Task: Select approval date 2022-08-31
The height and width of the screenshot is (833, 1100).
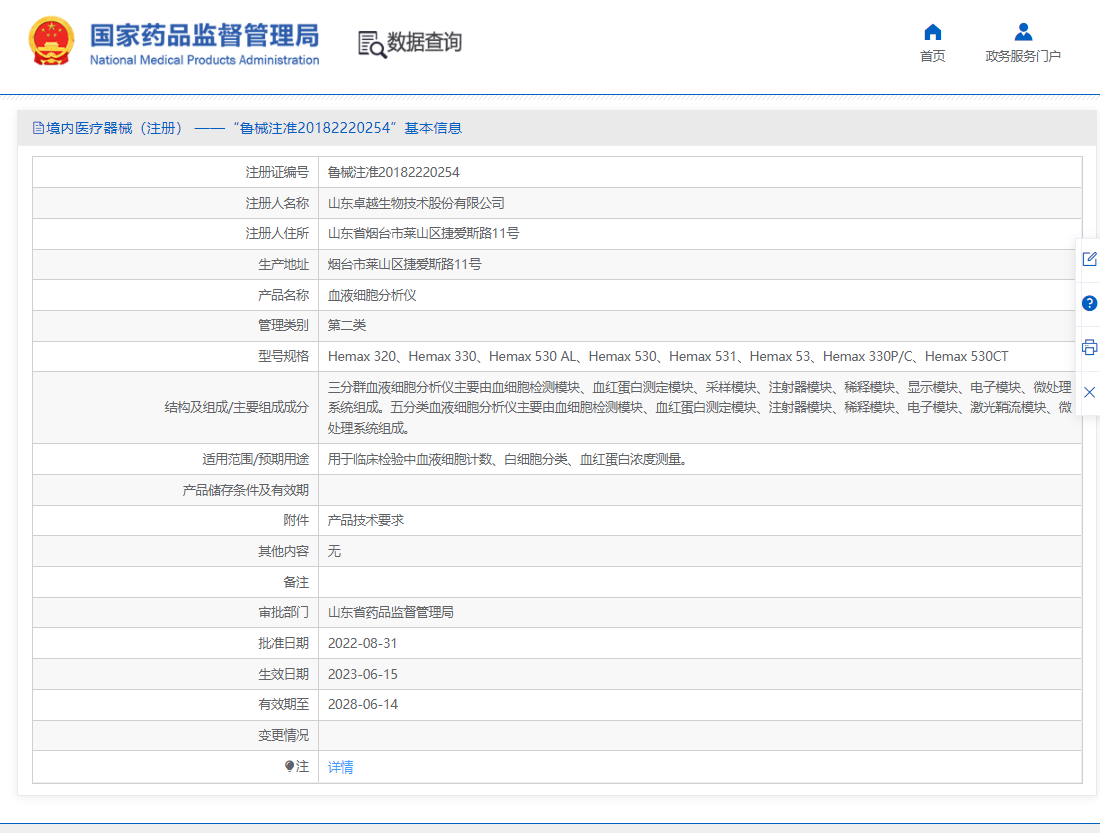Action: 363,643
